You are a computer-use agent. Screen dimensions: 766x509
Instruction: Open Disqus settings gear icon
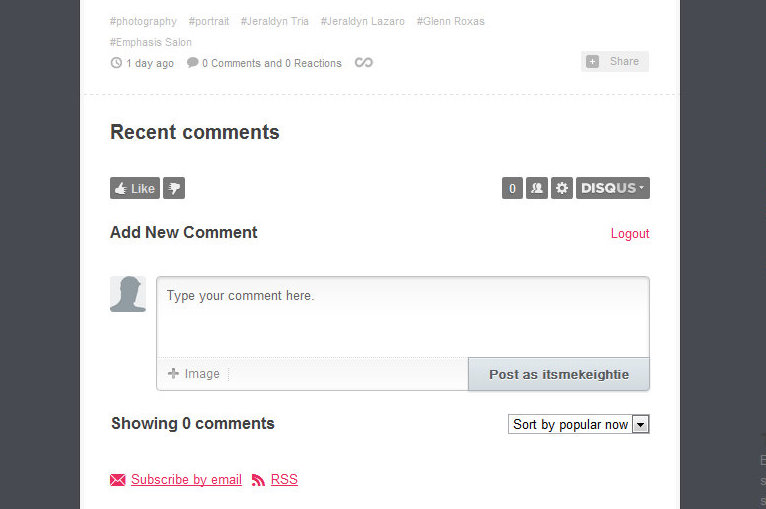[x=562, y=188]
